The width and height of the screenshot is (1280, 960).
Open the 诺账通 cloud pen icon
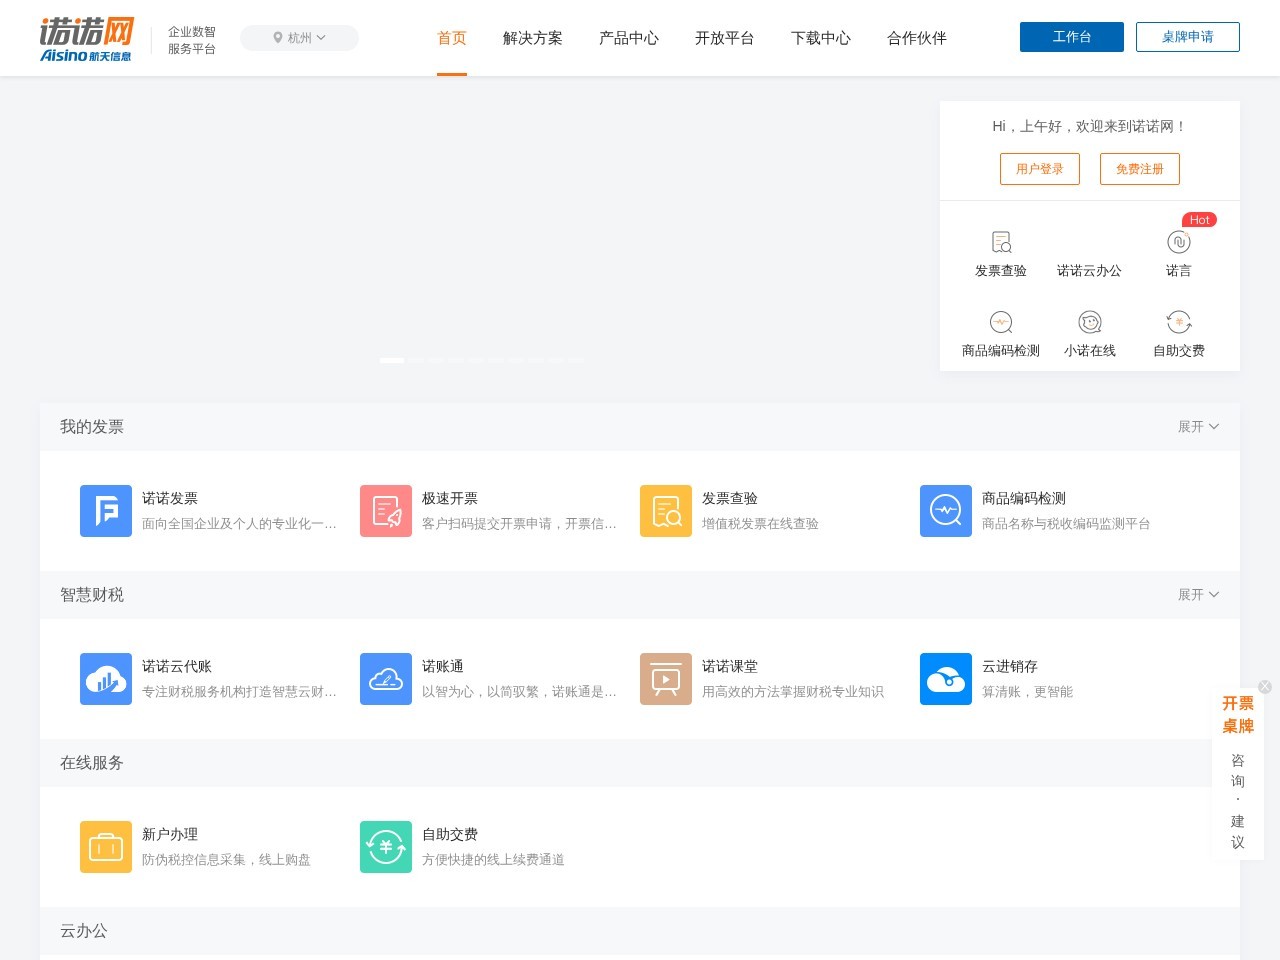pyautogui.click(x=386, y=679)
